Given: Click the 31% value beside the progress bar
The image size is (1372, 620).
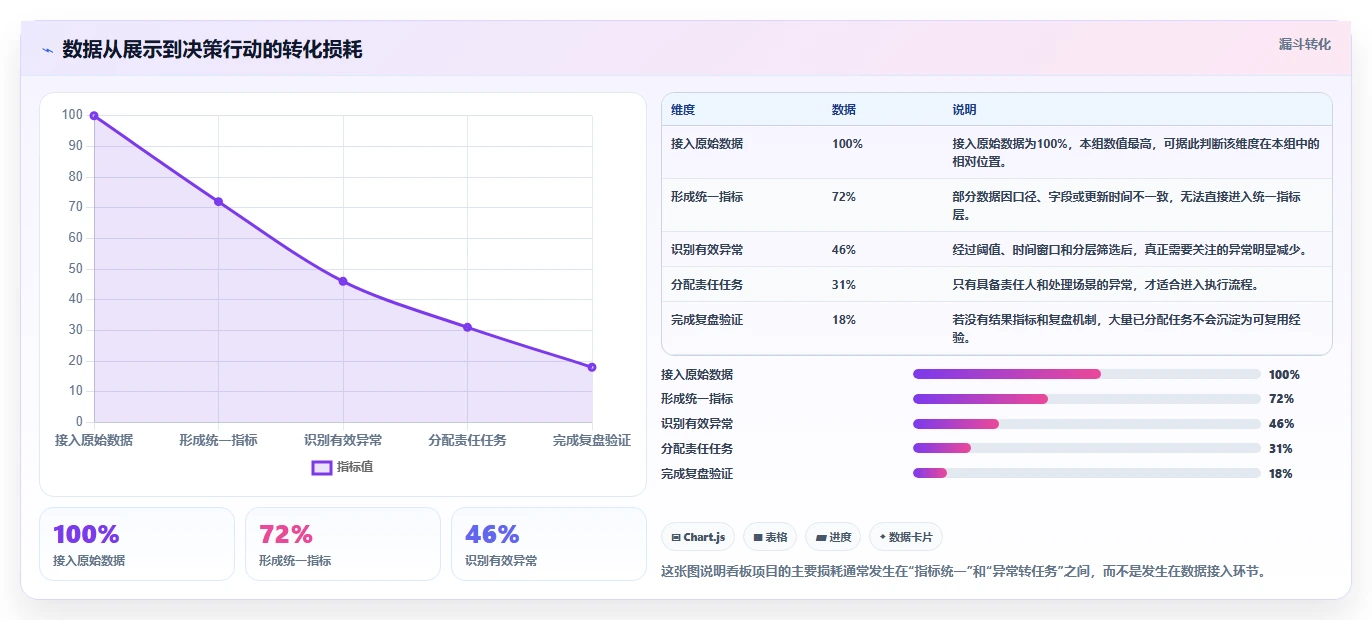Looking at the screenshot, I should [1281, 449].
